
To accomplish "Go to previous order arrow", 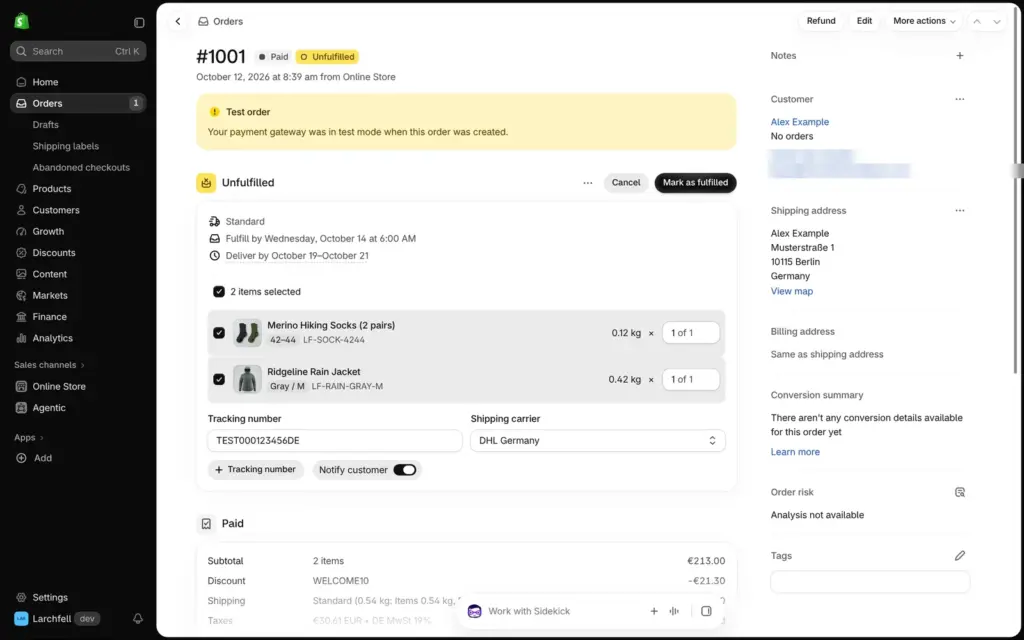I will point(977,22).
